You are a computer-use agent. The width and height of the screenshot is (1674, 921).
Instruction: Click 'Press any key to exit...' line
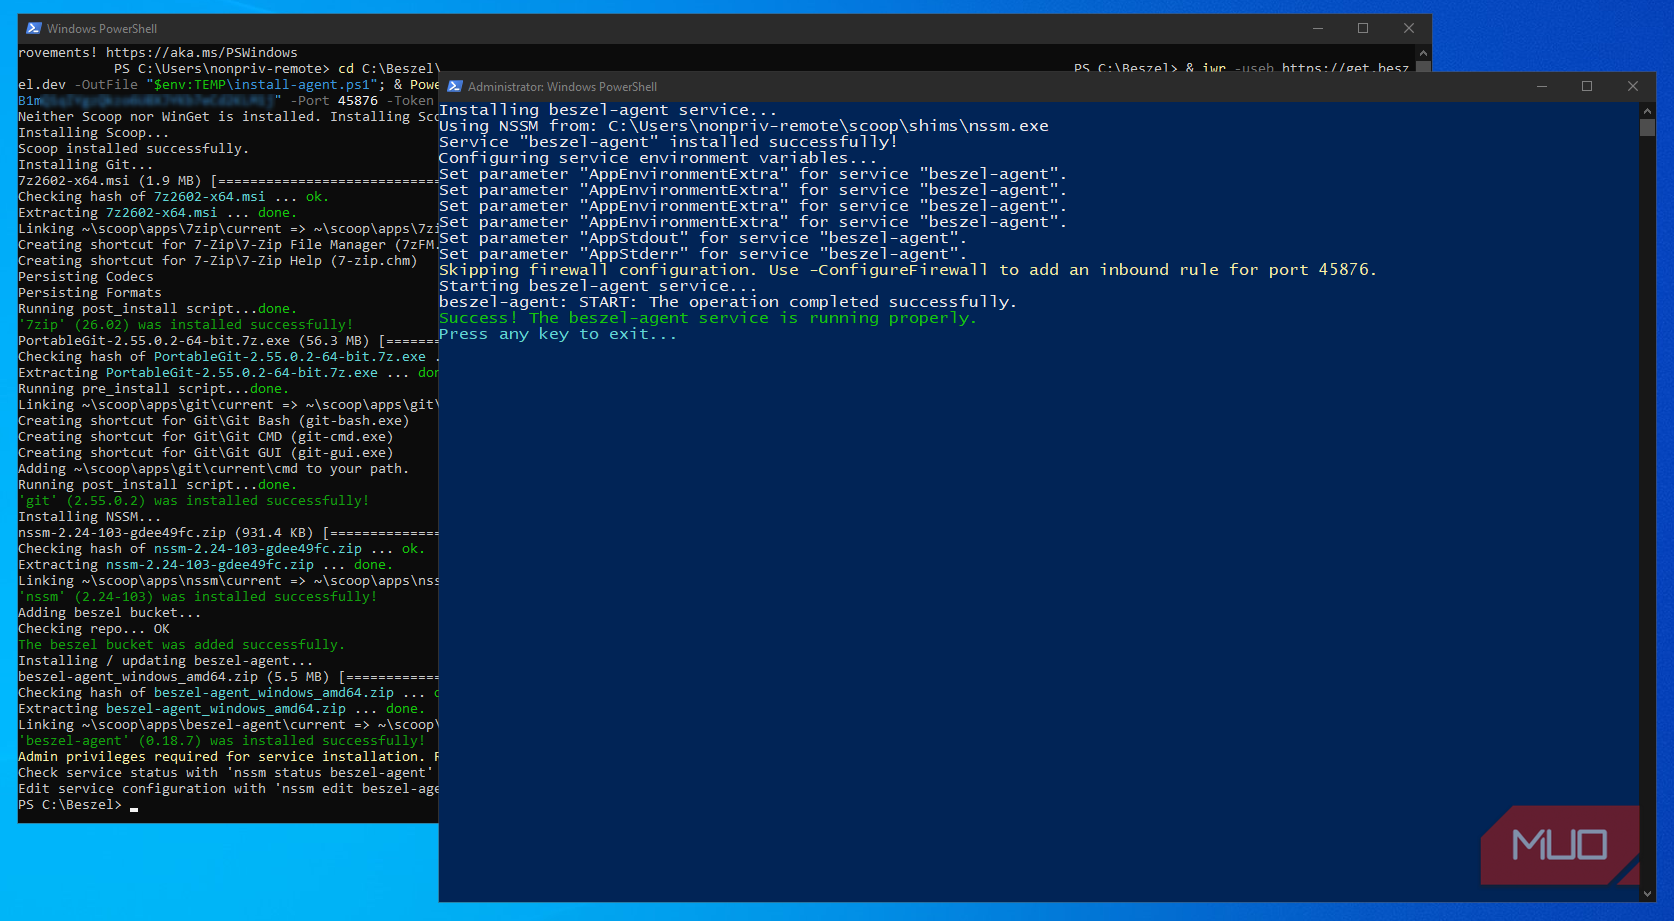tap(558, 334)
